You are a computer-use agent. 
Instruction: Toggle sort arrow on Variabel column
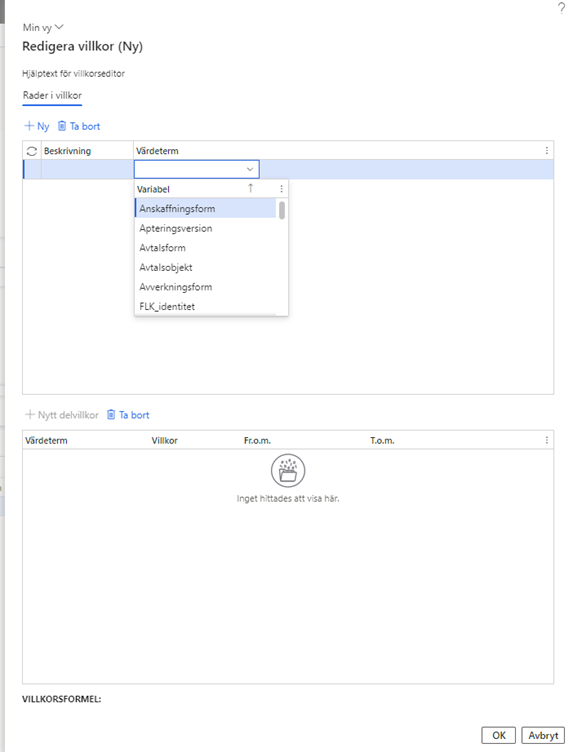[250, 188]
